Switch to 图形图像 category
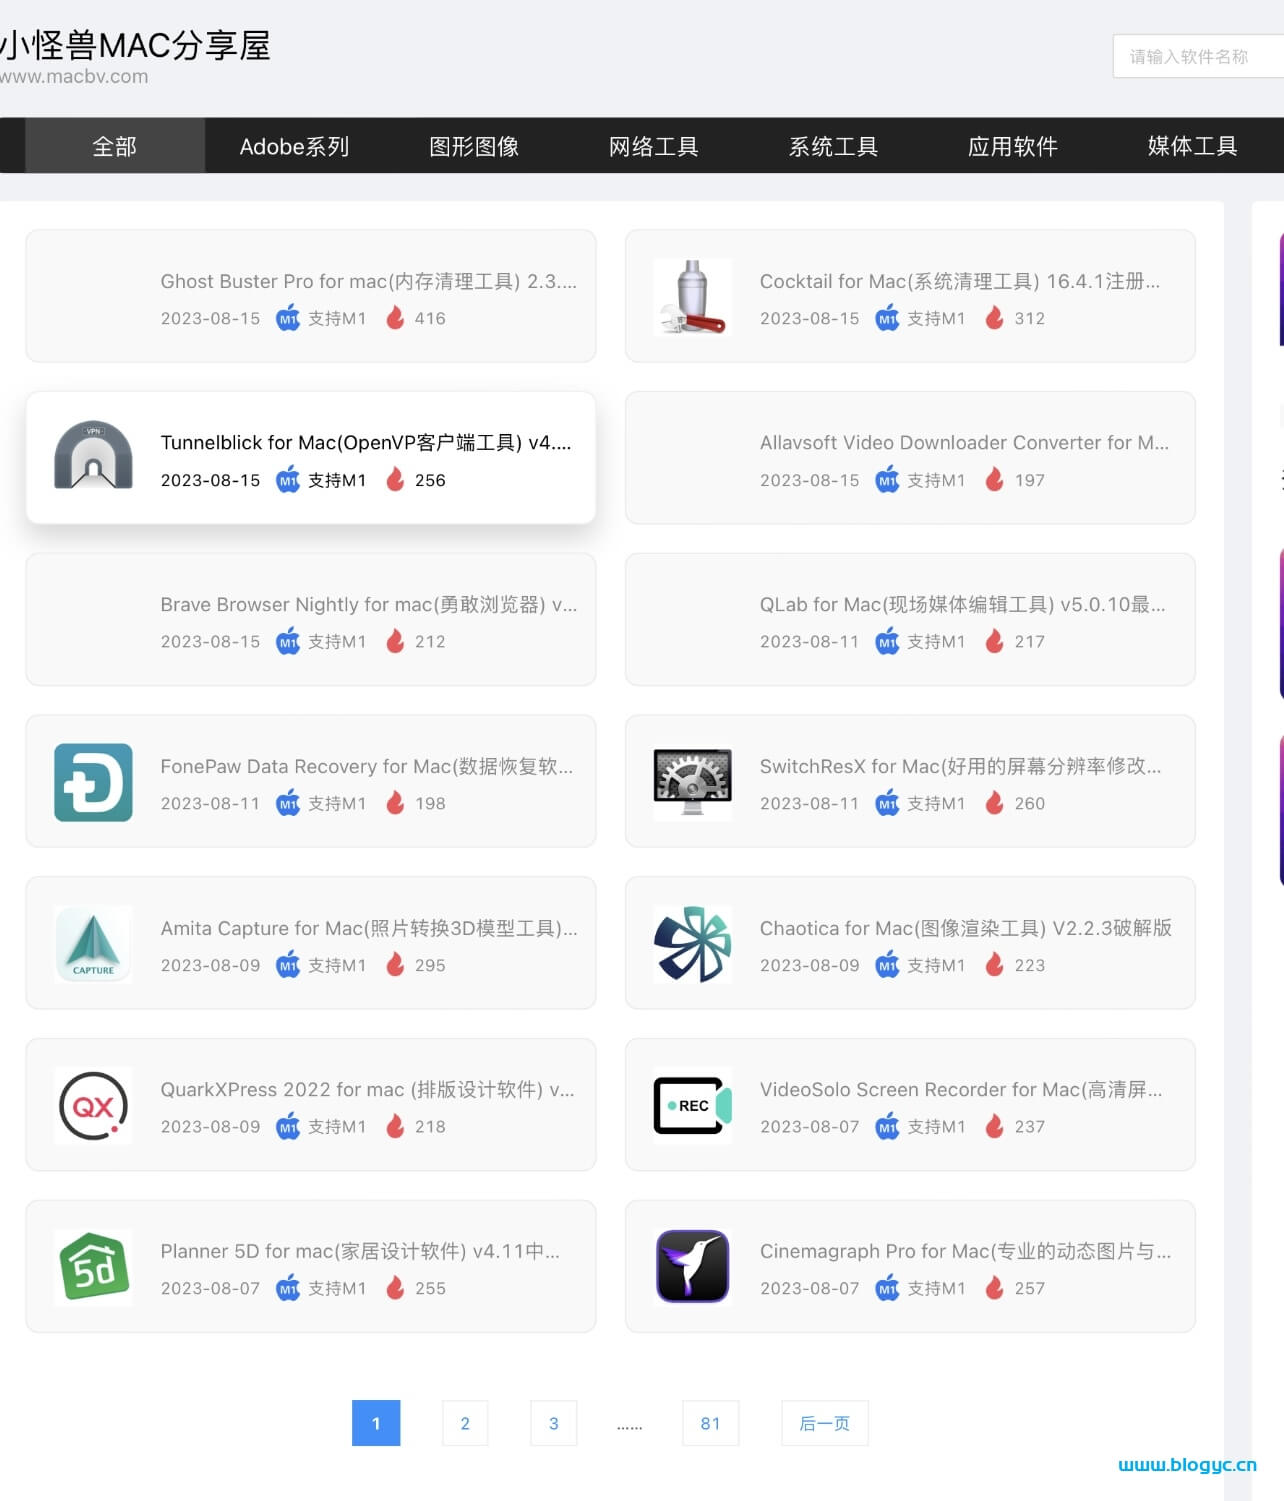 point(474,146)
